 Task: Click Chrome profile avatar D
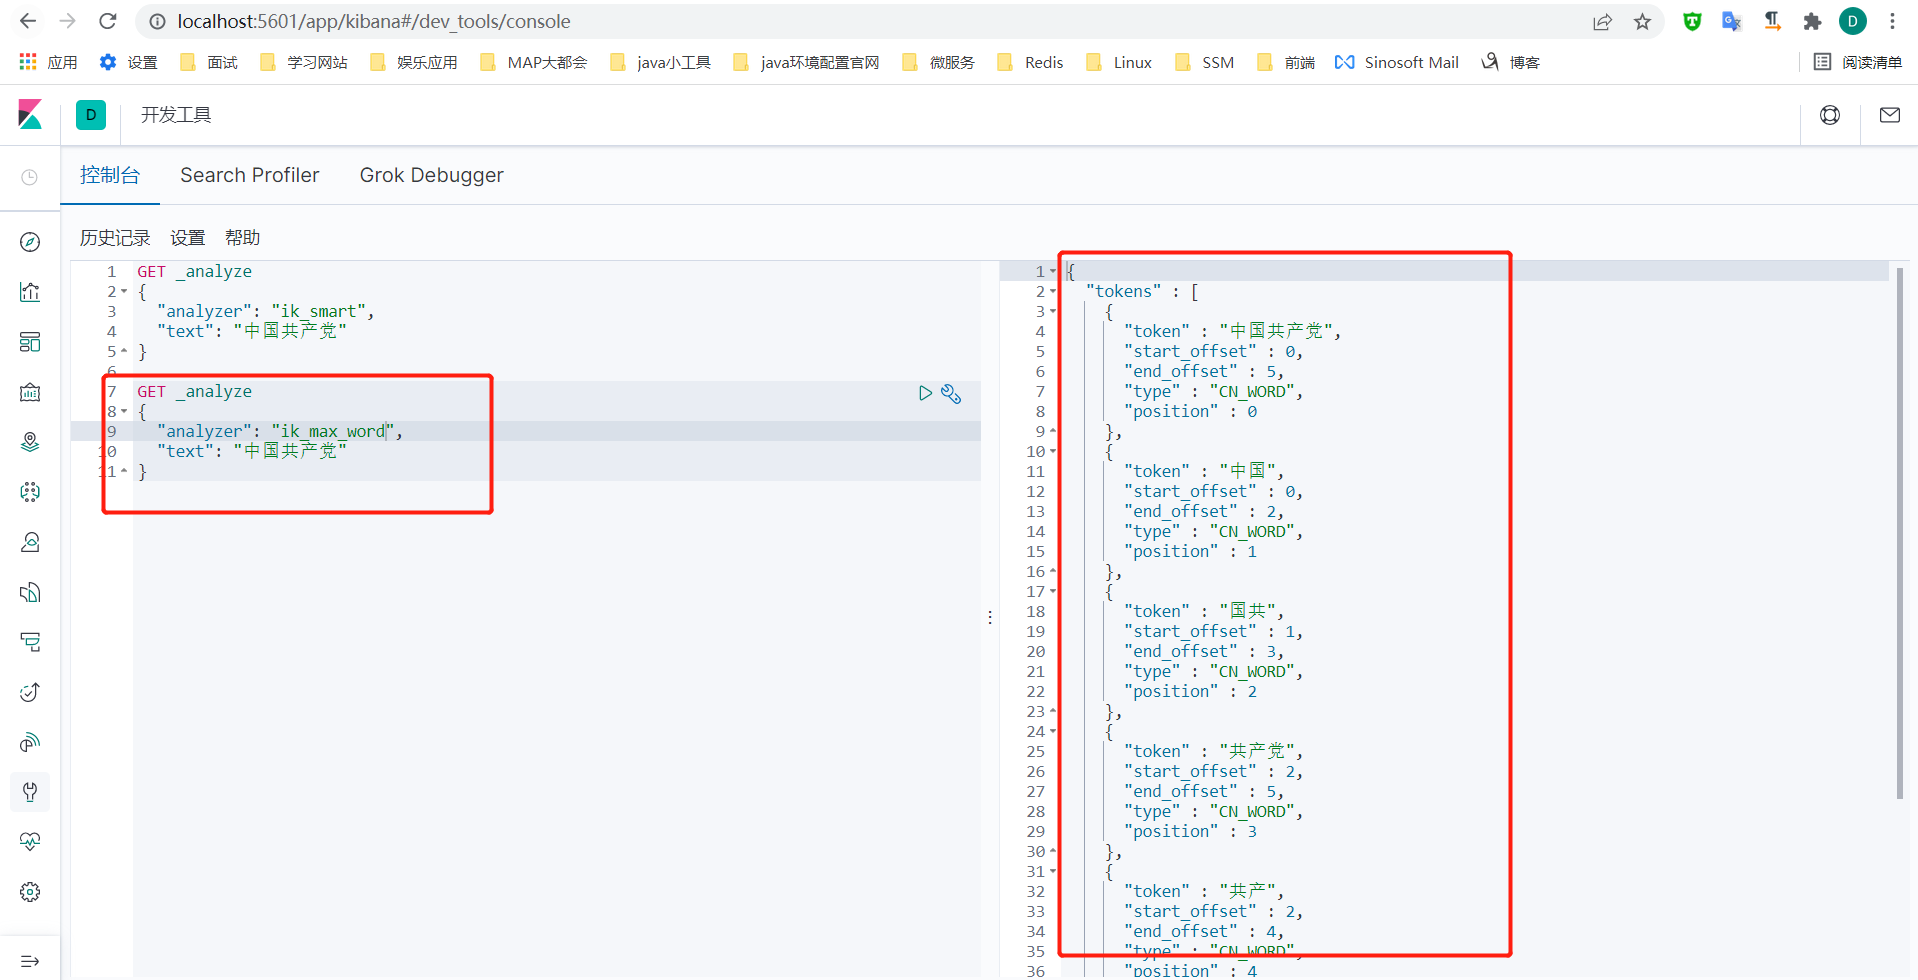coord(1853,21)
